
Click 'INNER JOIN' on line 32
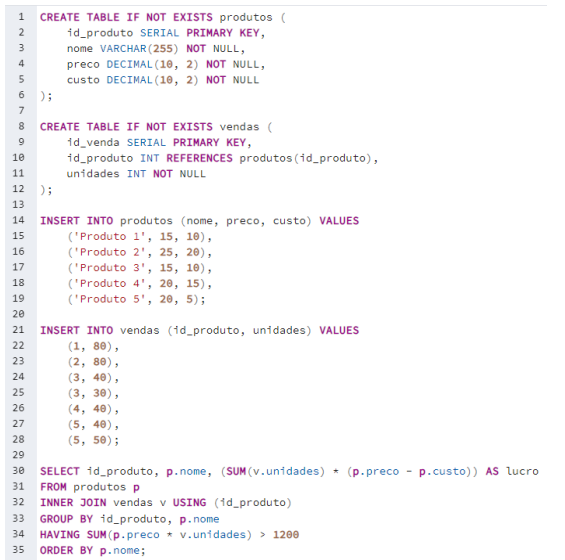tap(73, 503)
